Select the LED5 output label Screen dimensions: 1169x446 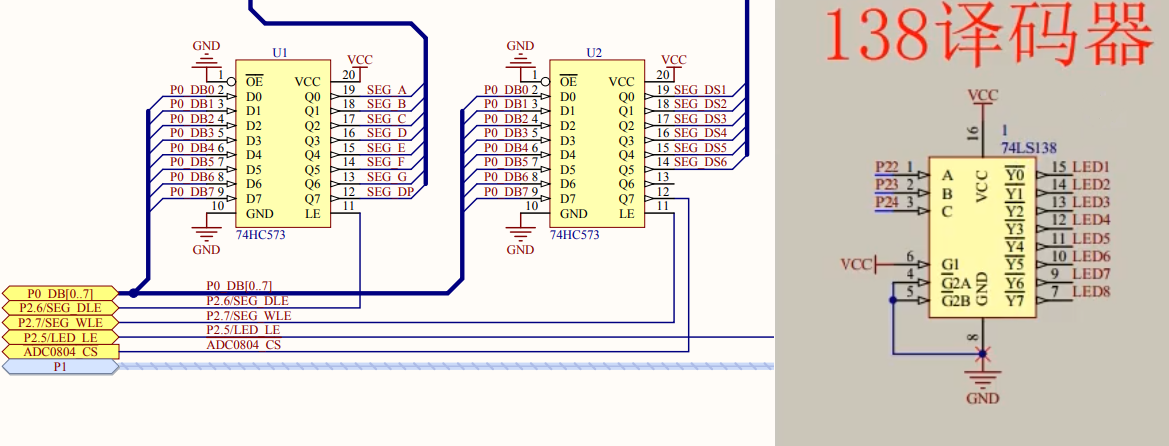tap(1091, 239)
